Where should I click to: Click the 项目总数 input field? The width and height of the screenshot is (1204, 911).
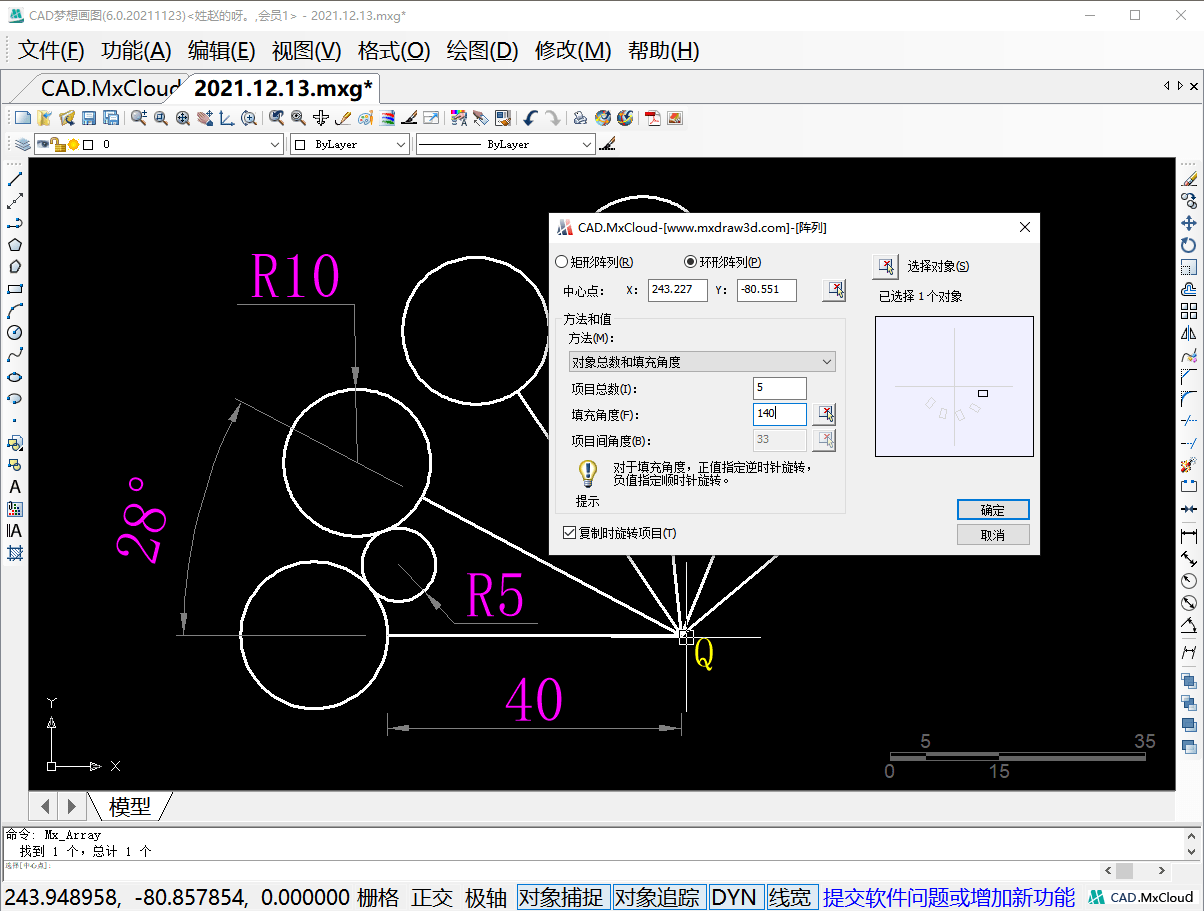click(x=779, y=388)
